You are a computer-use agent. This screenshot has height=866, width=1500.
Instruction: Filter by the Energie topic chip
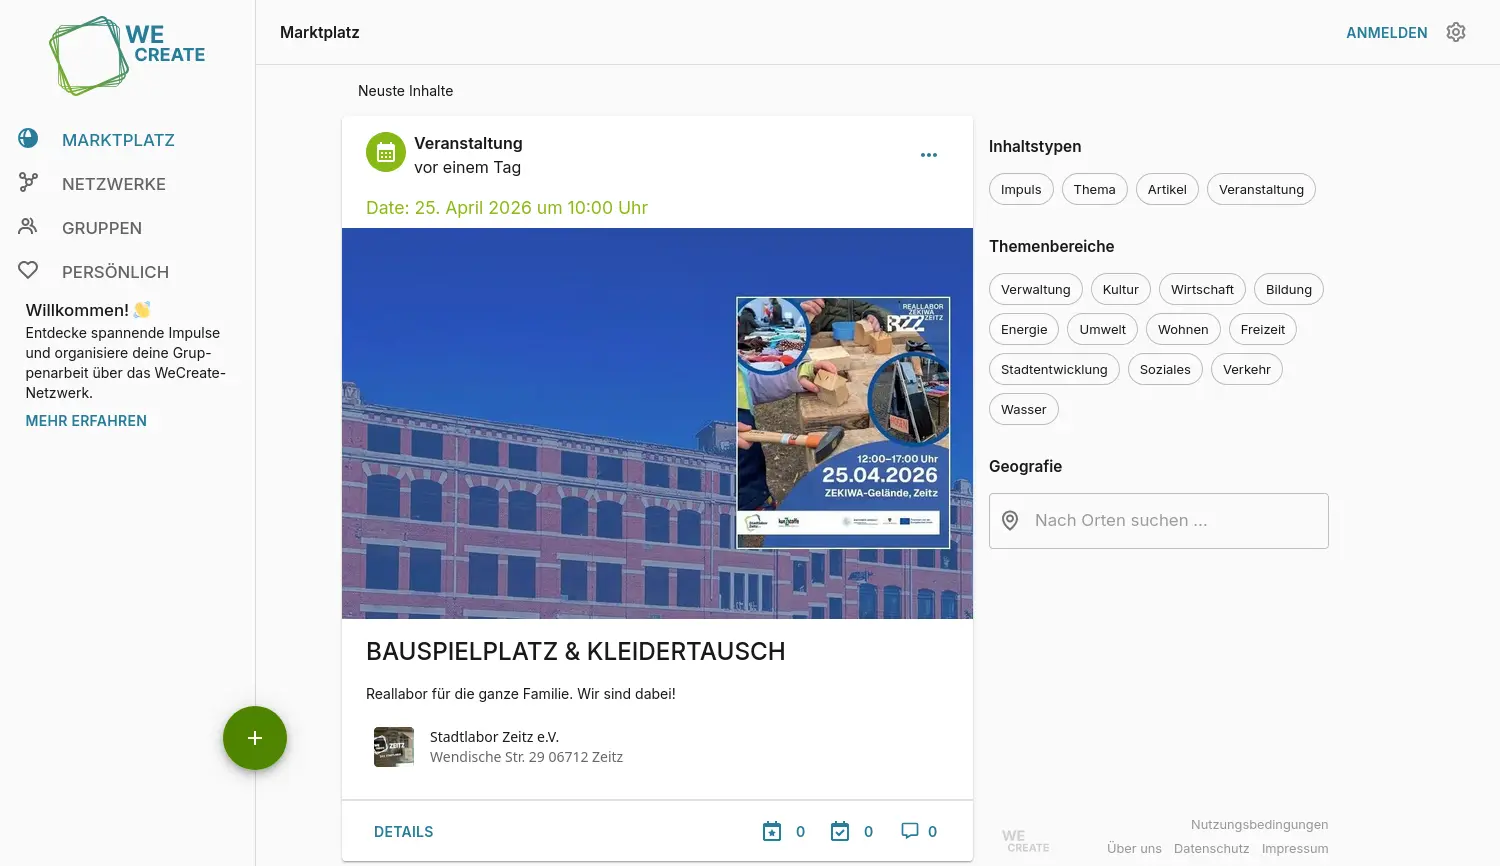click(1024, 329)
